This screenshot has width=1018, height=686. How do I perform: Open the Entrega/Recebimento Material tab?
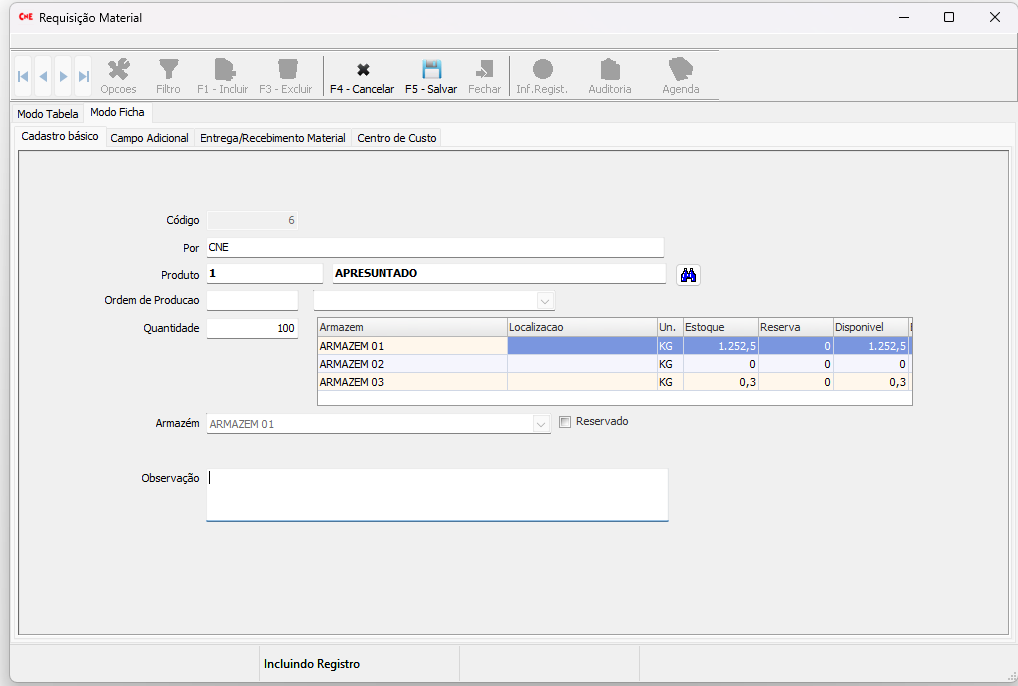[x=272, y=138]
